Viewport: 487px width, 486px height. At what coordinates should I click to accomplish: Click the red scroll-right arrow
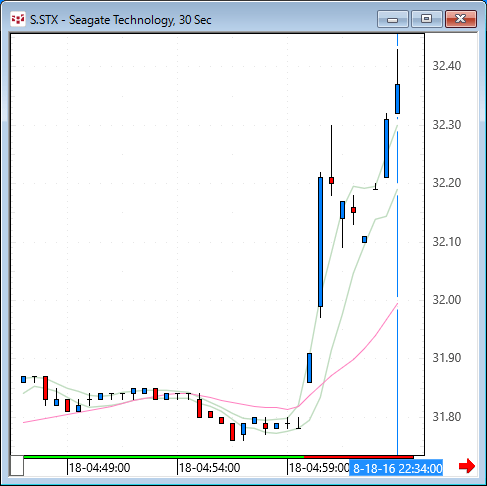(x=467, y=466)
